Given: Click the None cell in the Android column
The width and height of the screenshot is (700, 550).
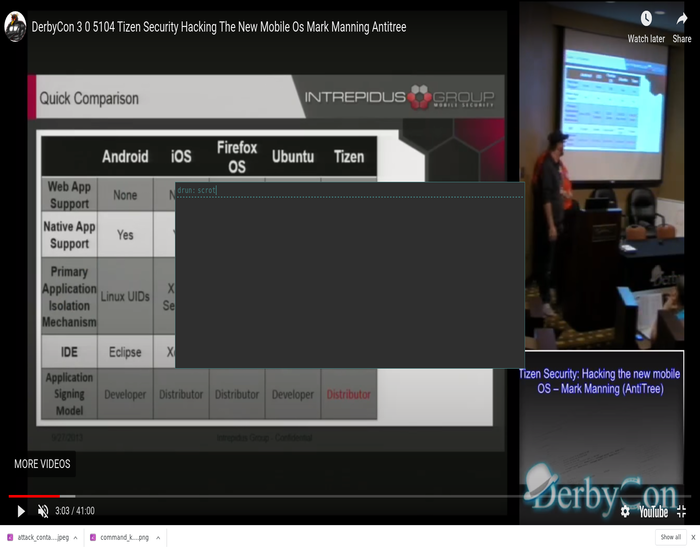Looking at the screenshot, I should coord(125,195).
